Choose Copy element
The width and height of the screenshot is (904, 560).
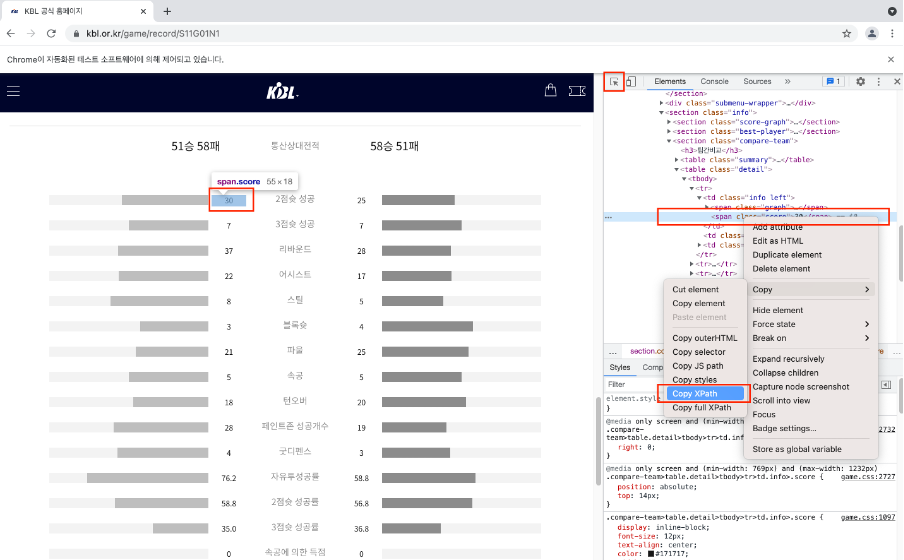tap(699, 303)
